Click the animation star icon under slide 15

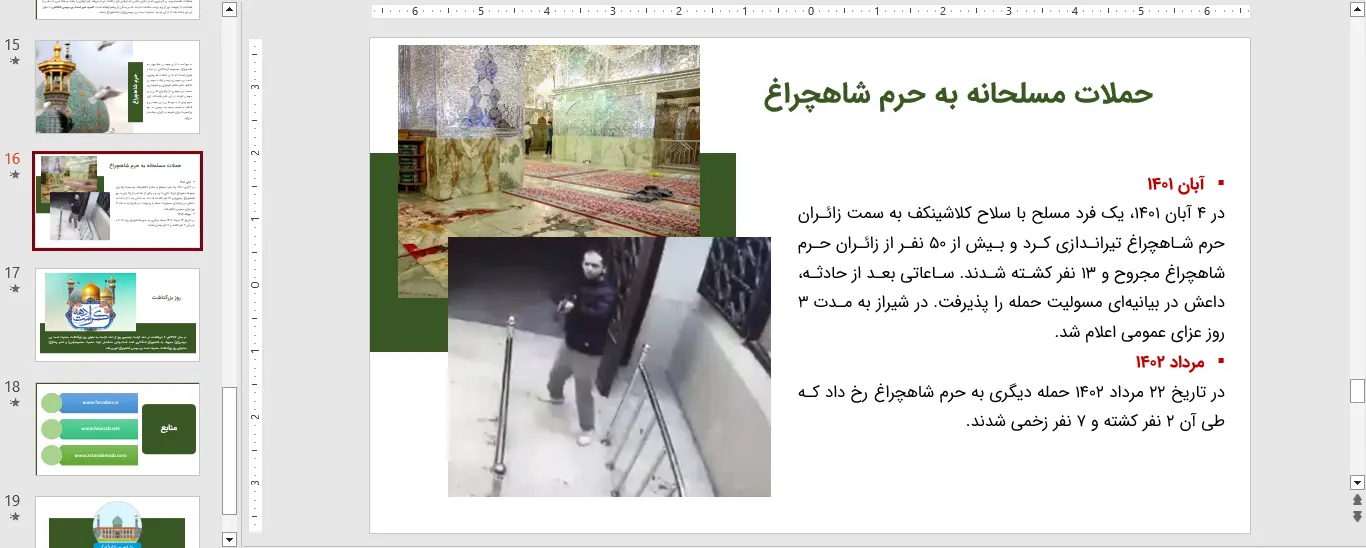(14, 60)
